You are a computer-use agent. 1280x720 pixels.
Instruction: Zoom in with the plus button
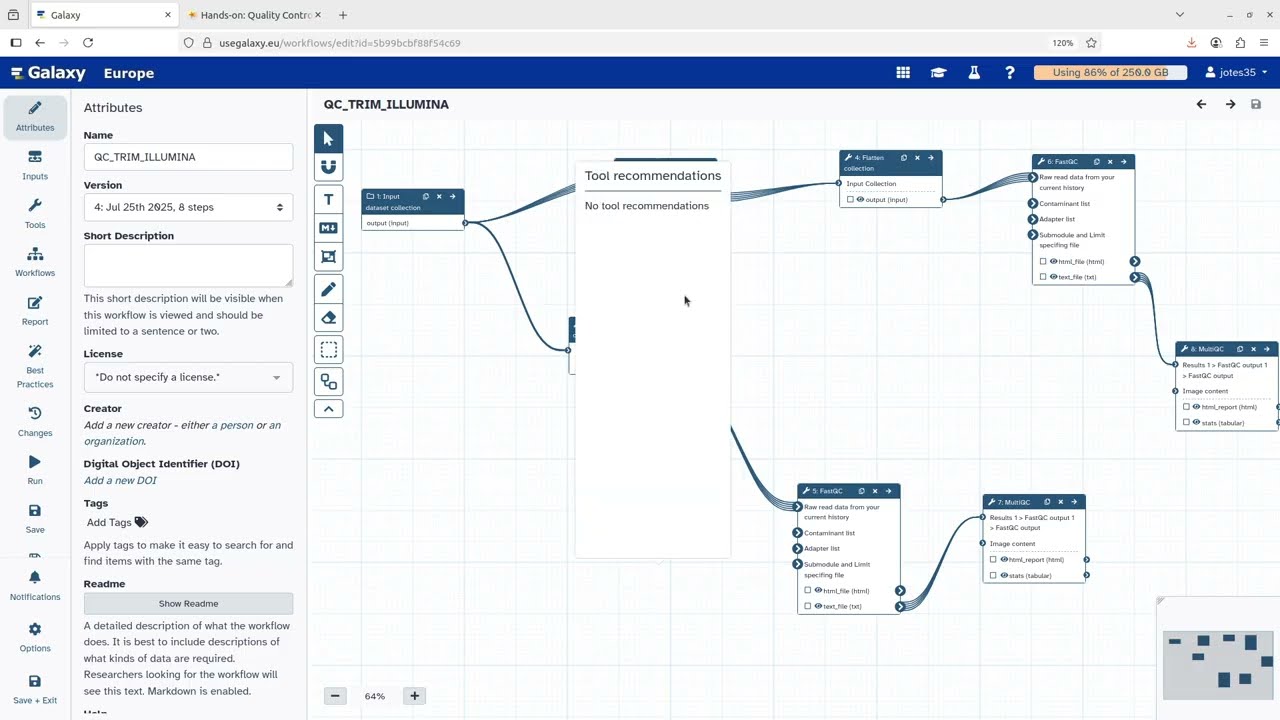click(414, 696)
